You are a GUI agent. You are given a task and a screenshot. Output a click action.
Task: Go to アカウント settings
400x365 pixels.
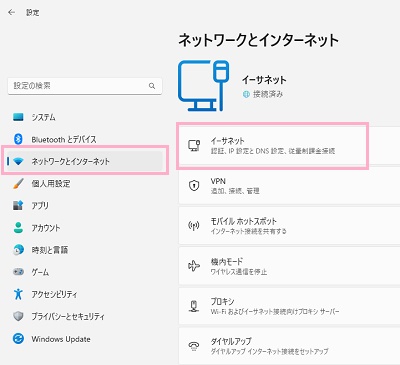[x=85, y=228]
